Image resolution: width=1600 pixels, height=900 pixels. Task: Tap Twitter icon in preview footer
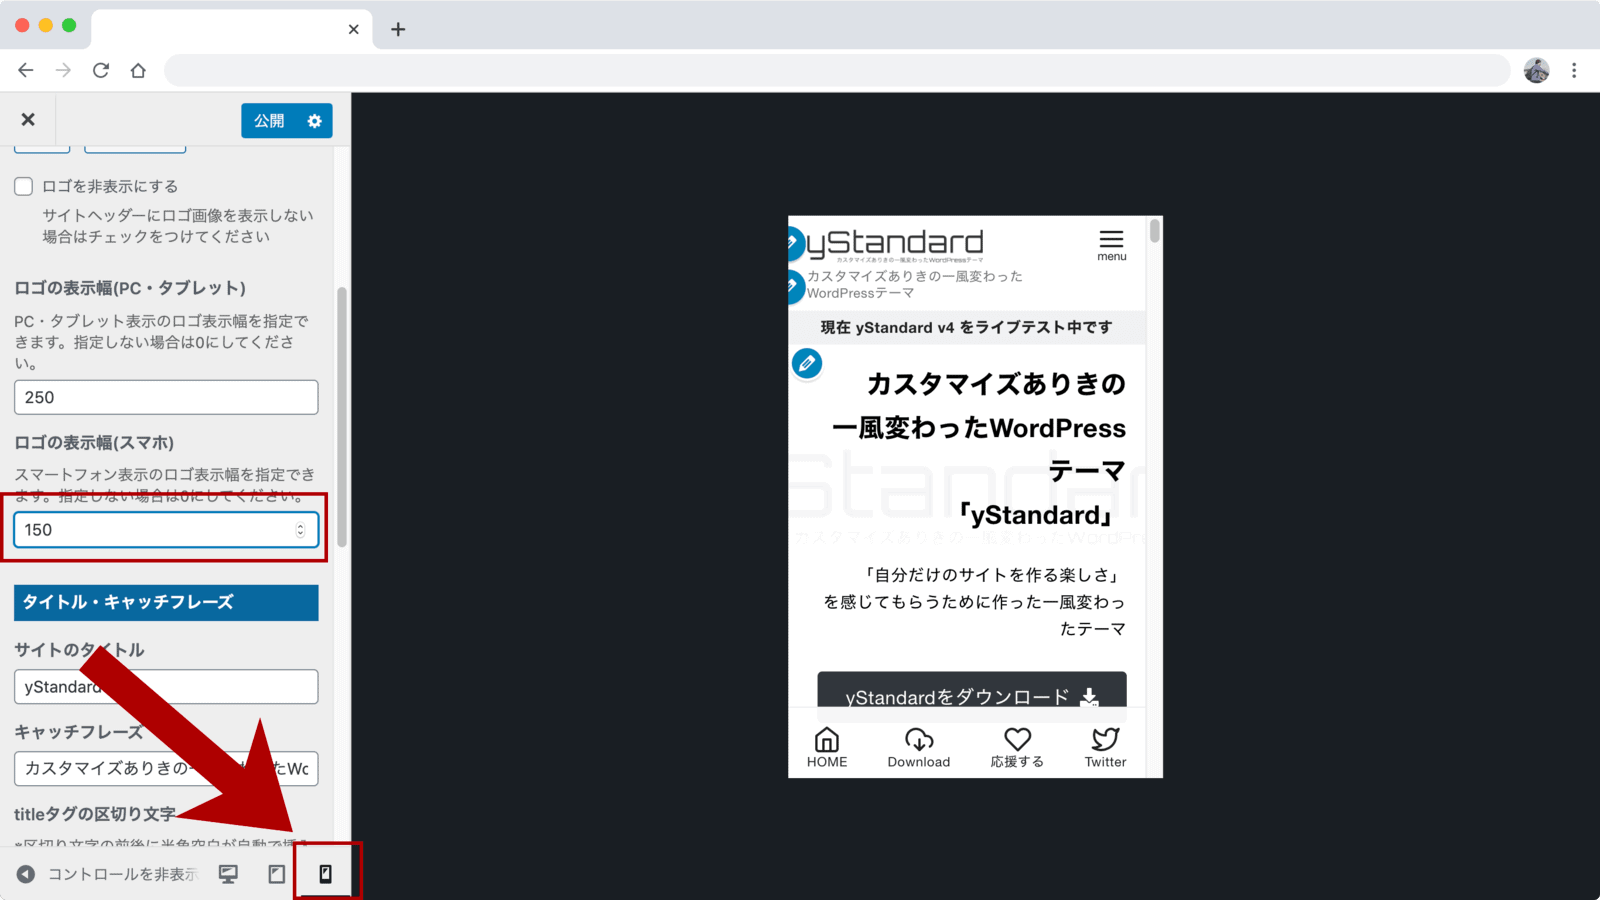(x=1105, y=747)
